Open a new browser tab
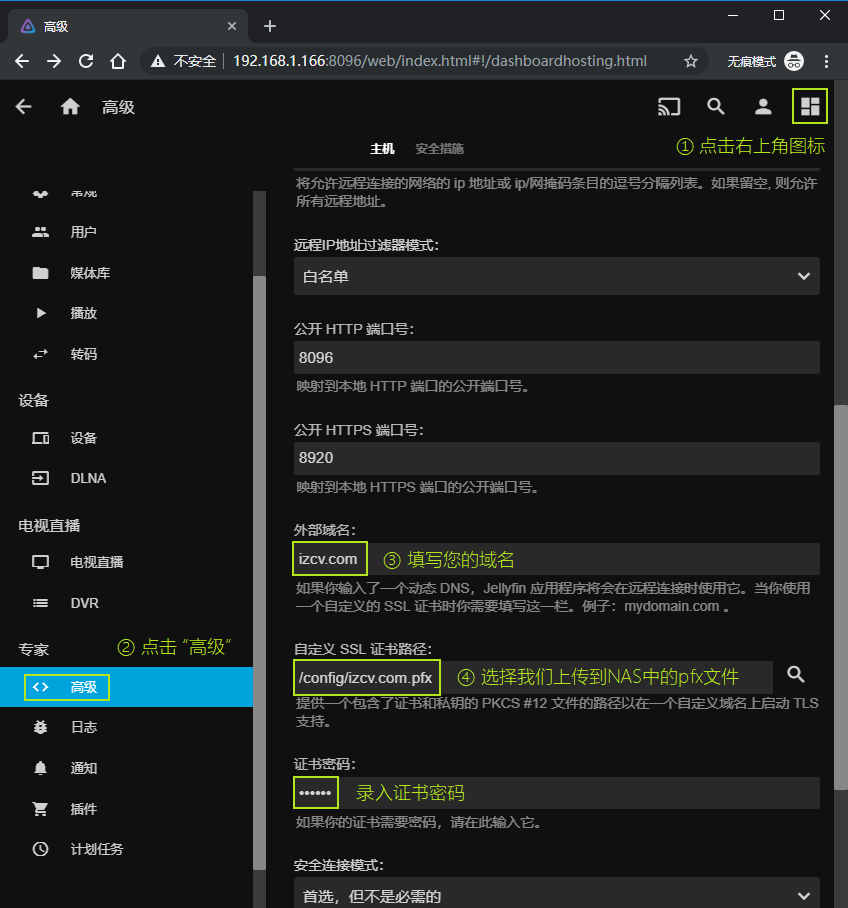The width and height of the screenshot is (848, 908). click(269, 26)
